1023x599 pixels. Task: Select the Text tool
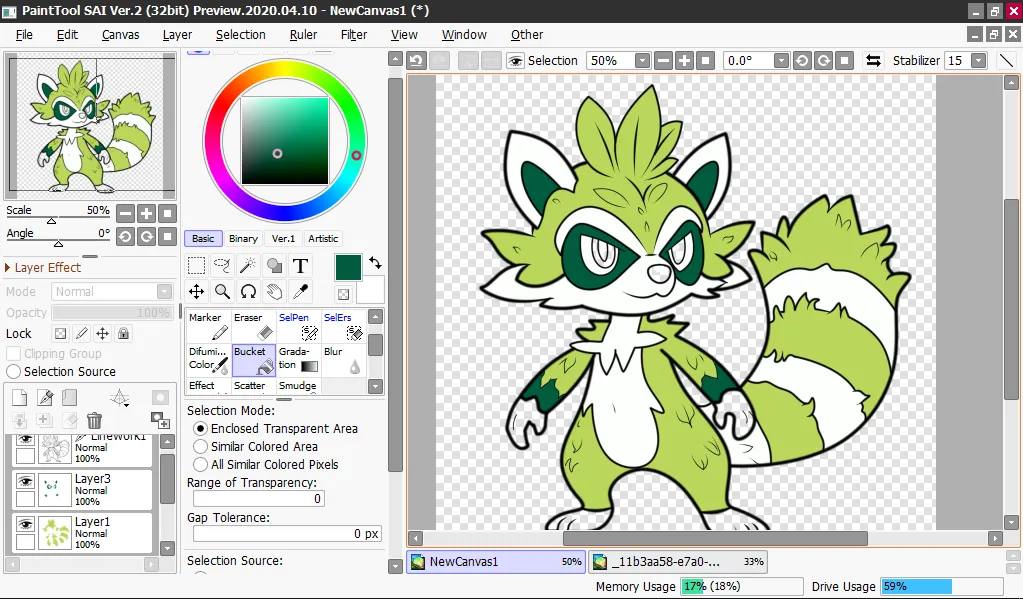tap(300, 266)
